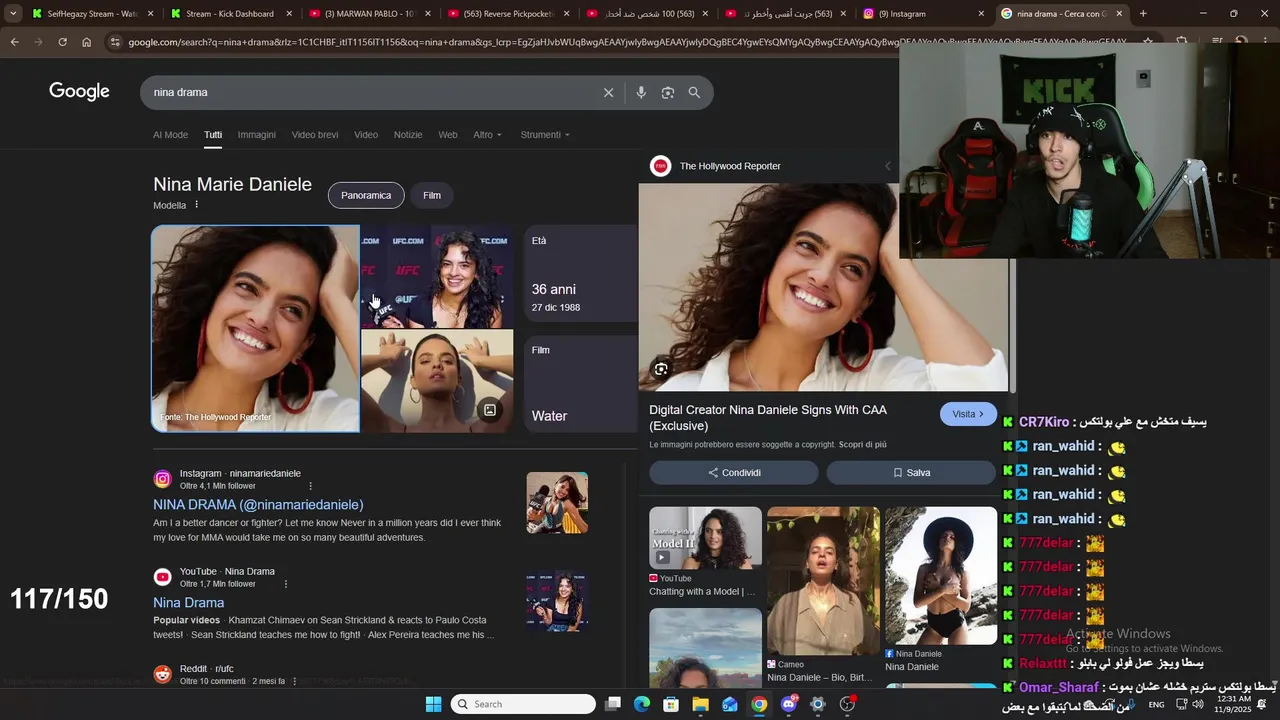Open options menu for YouTube Nina Drama result
The image size is (1280, 720).
(x=286, y=584)
